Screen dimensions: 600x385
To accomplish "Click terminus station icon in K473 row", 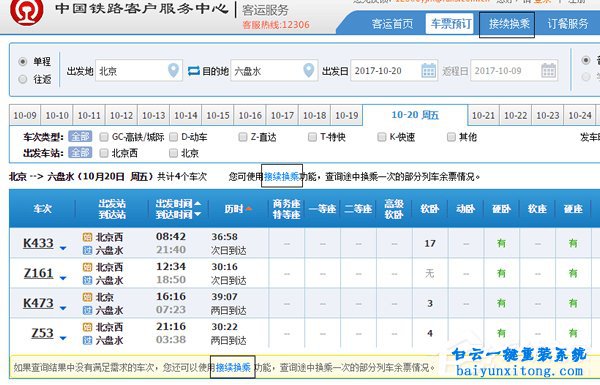I will pos(88,310).
